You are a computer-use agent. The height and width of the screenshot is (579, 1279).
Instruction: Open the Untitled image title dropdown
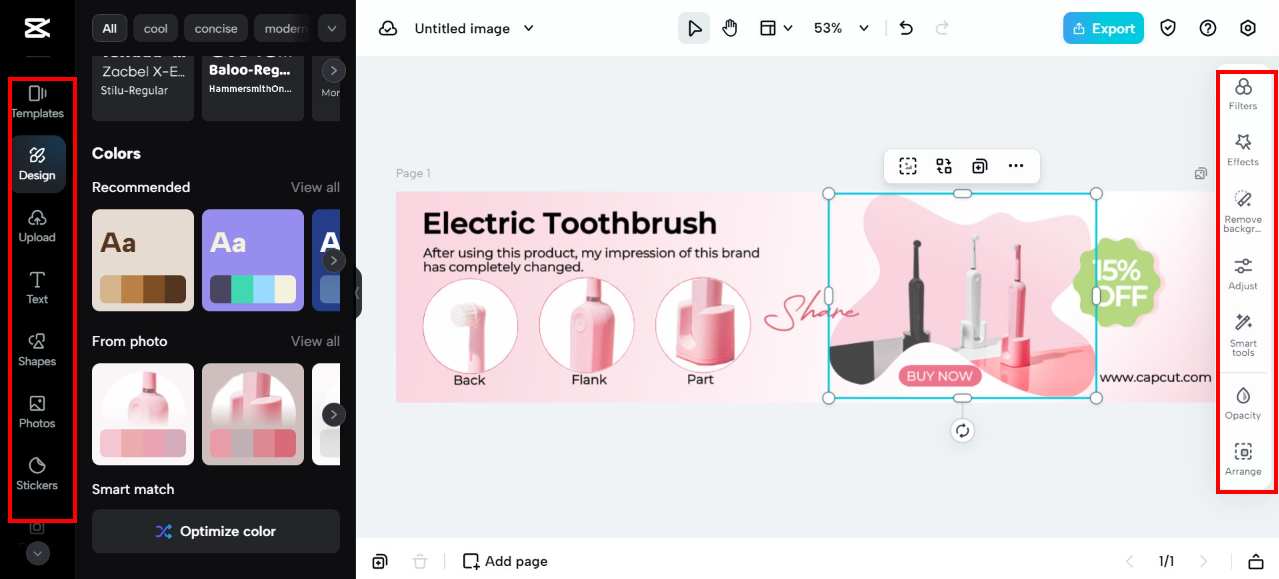tap(475, 28)
